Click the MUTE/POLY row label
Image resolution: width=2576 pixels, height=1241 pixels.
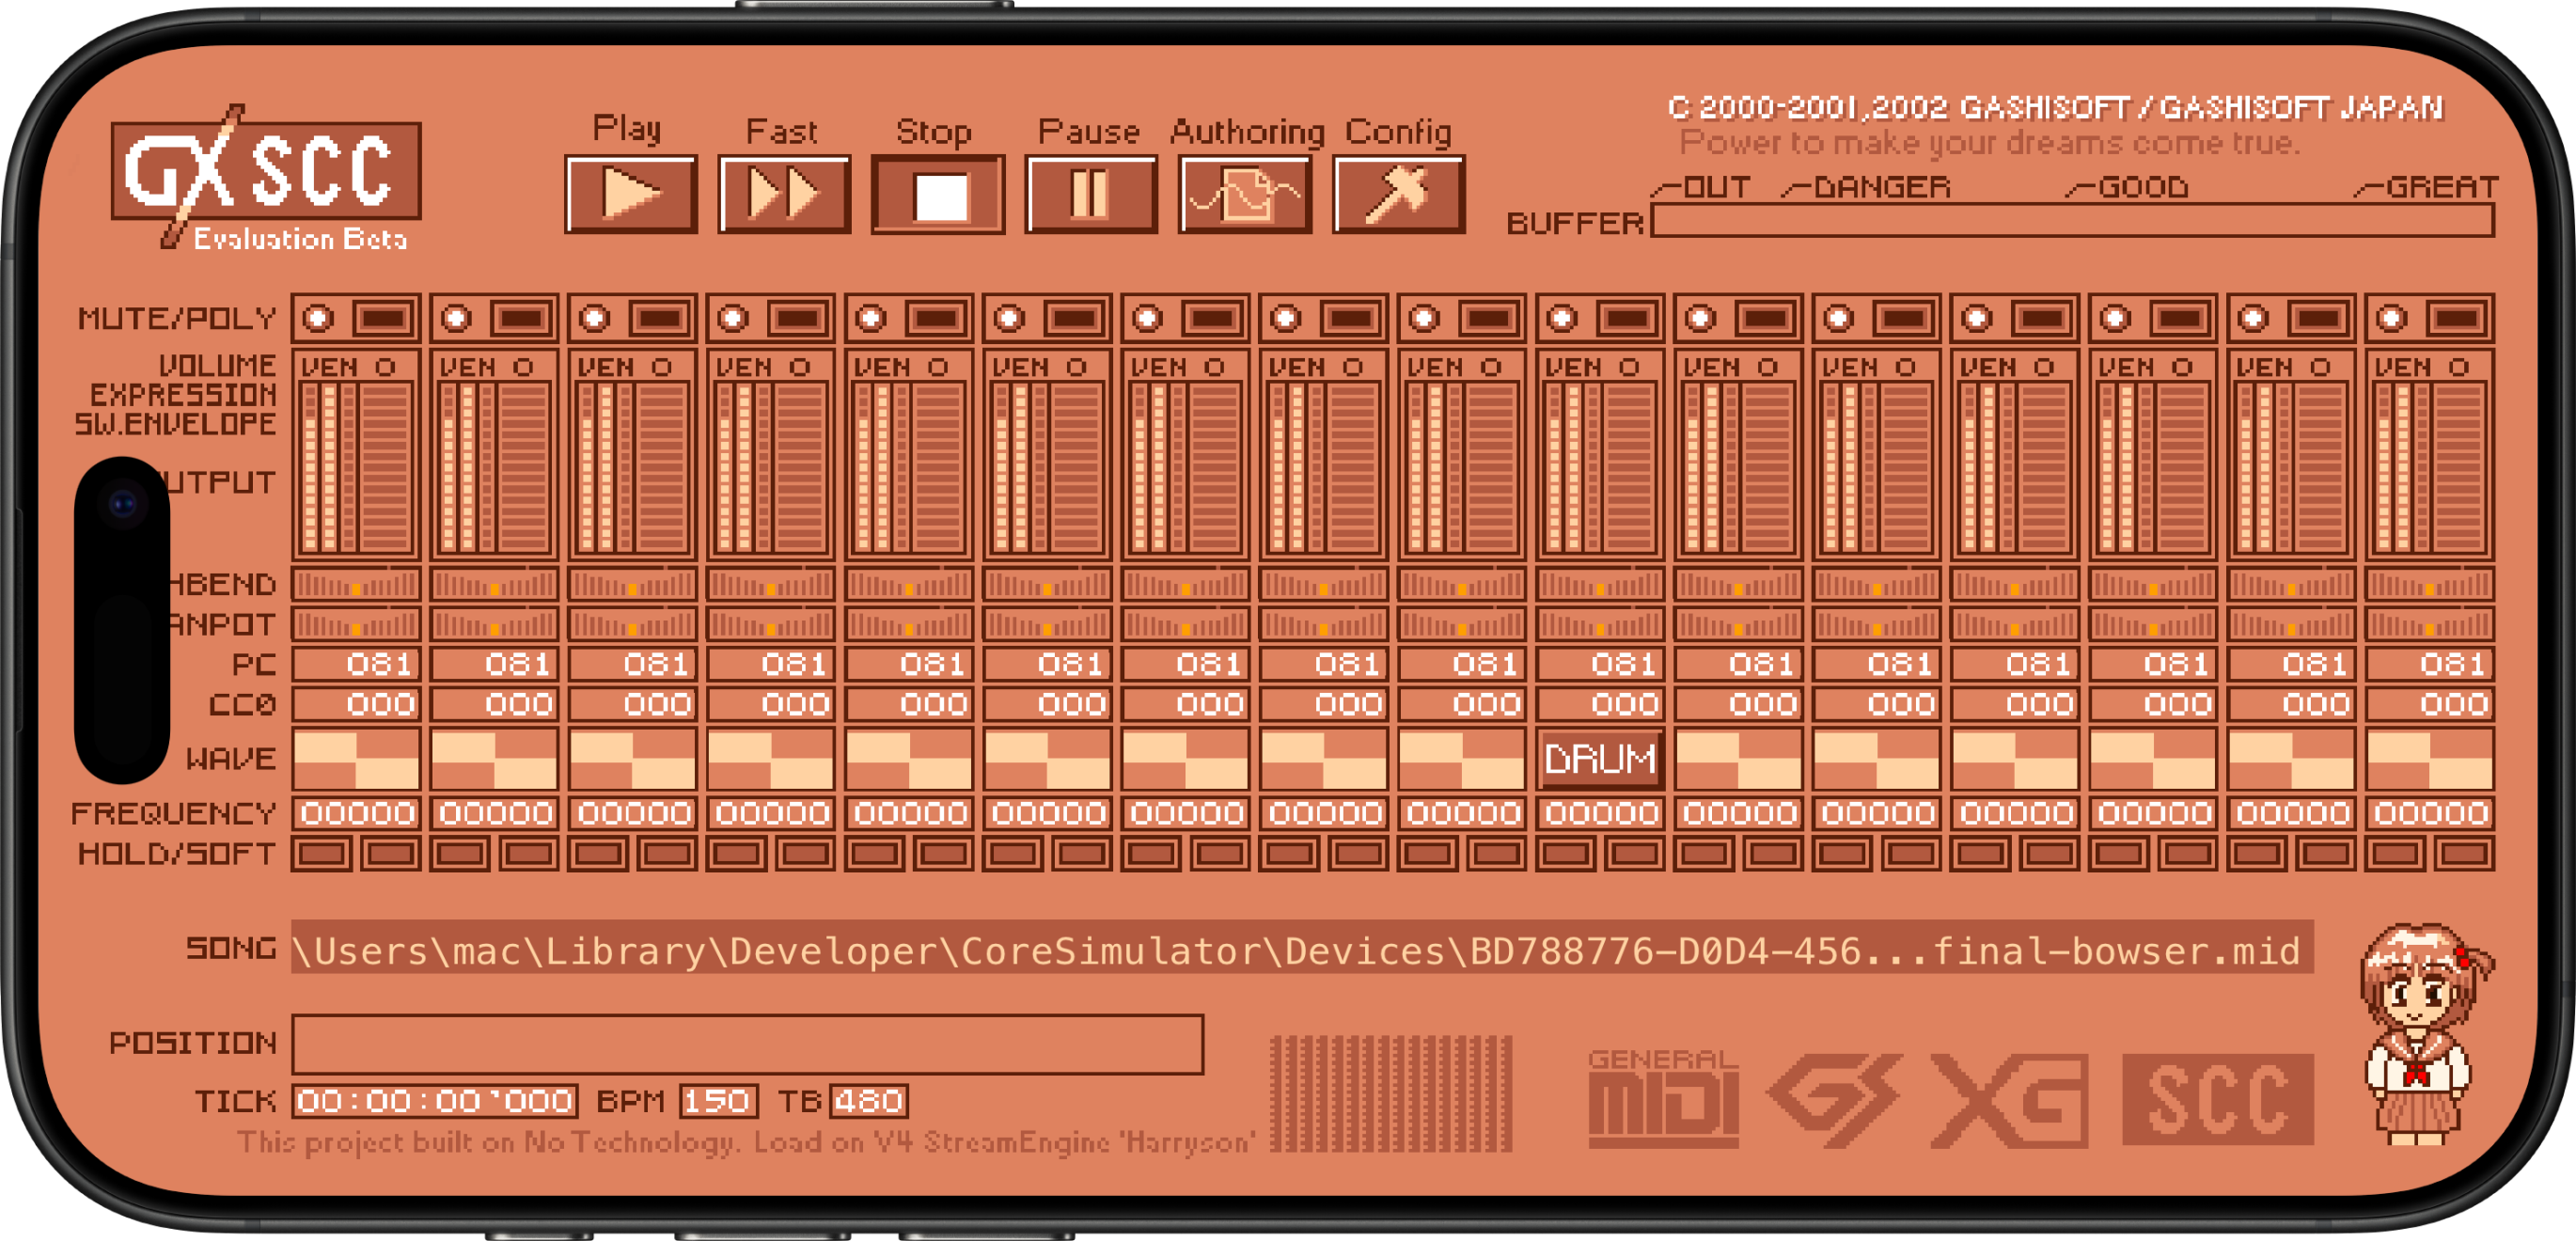pyautogui.click(x=177, y=318)
